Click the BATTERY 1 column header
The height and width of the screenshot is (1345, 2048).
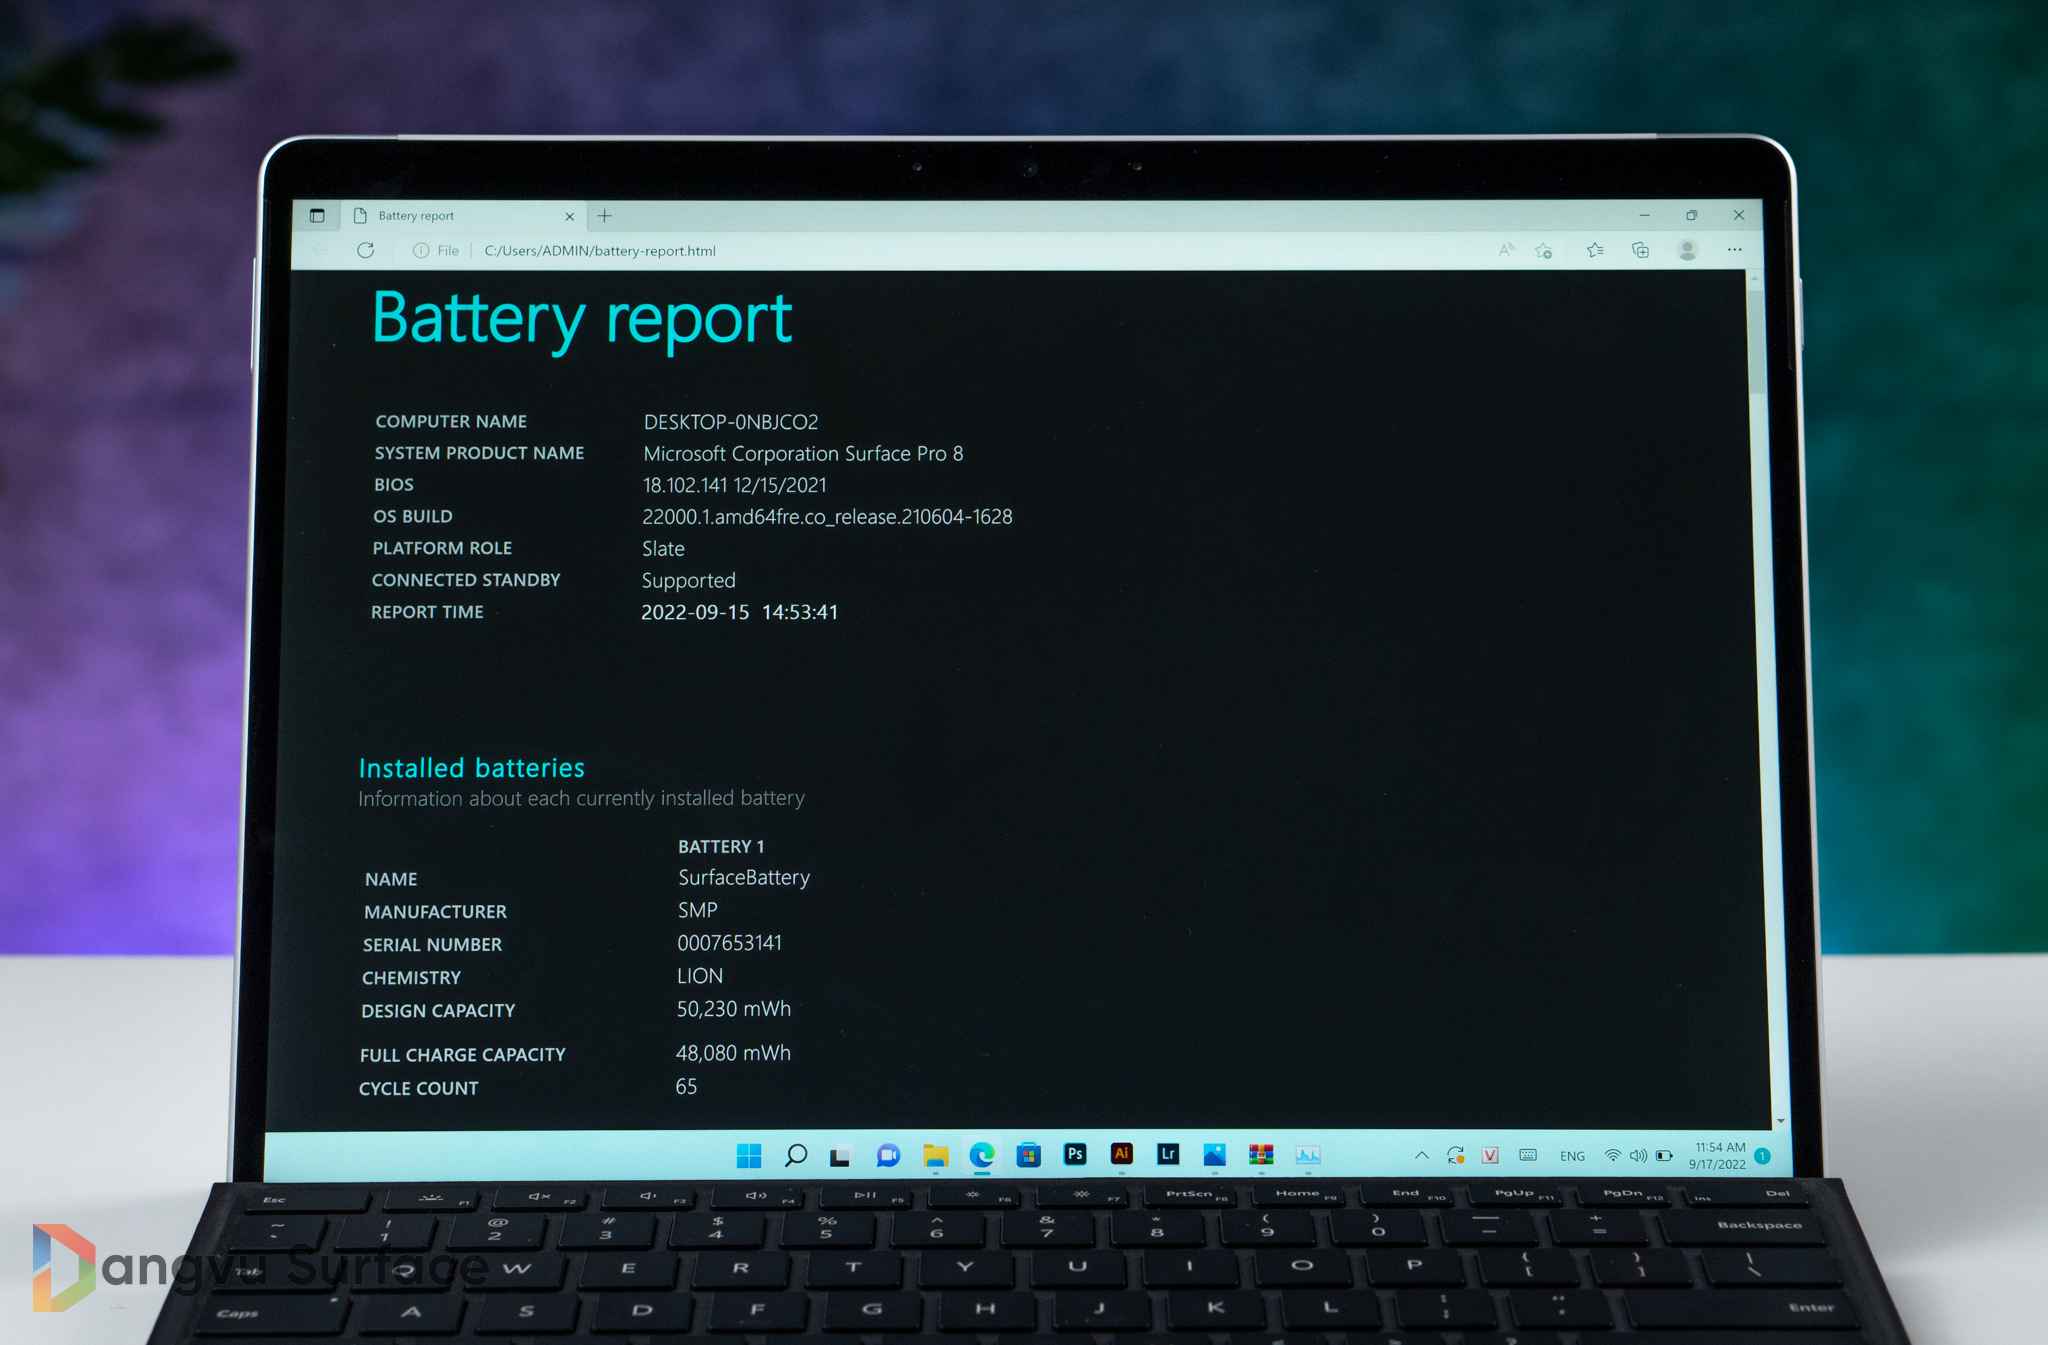[721, 847]
